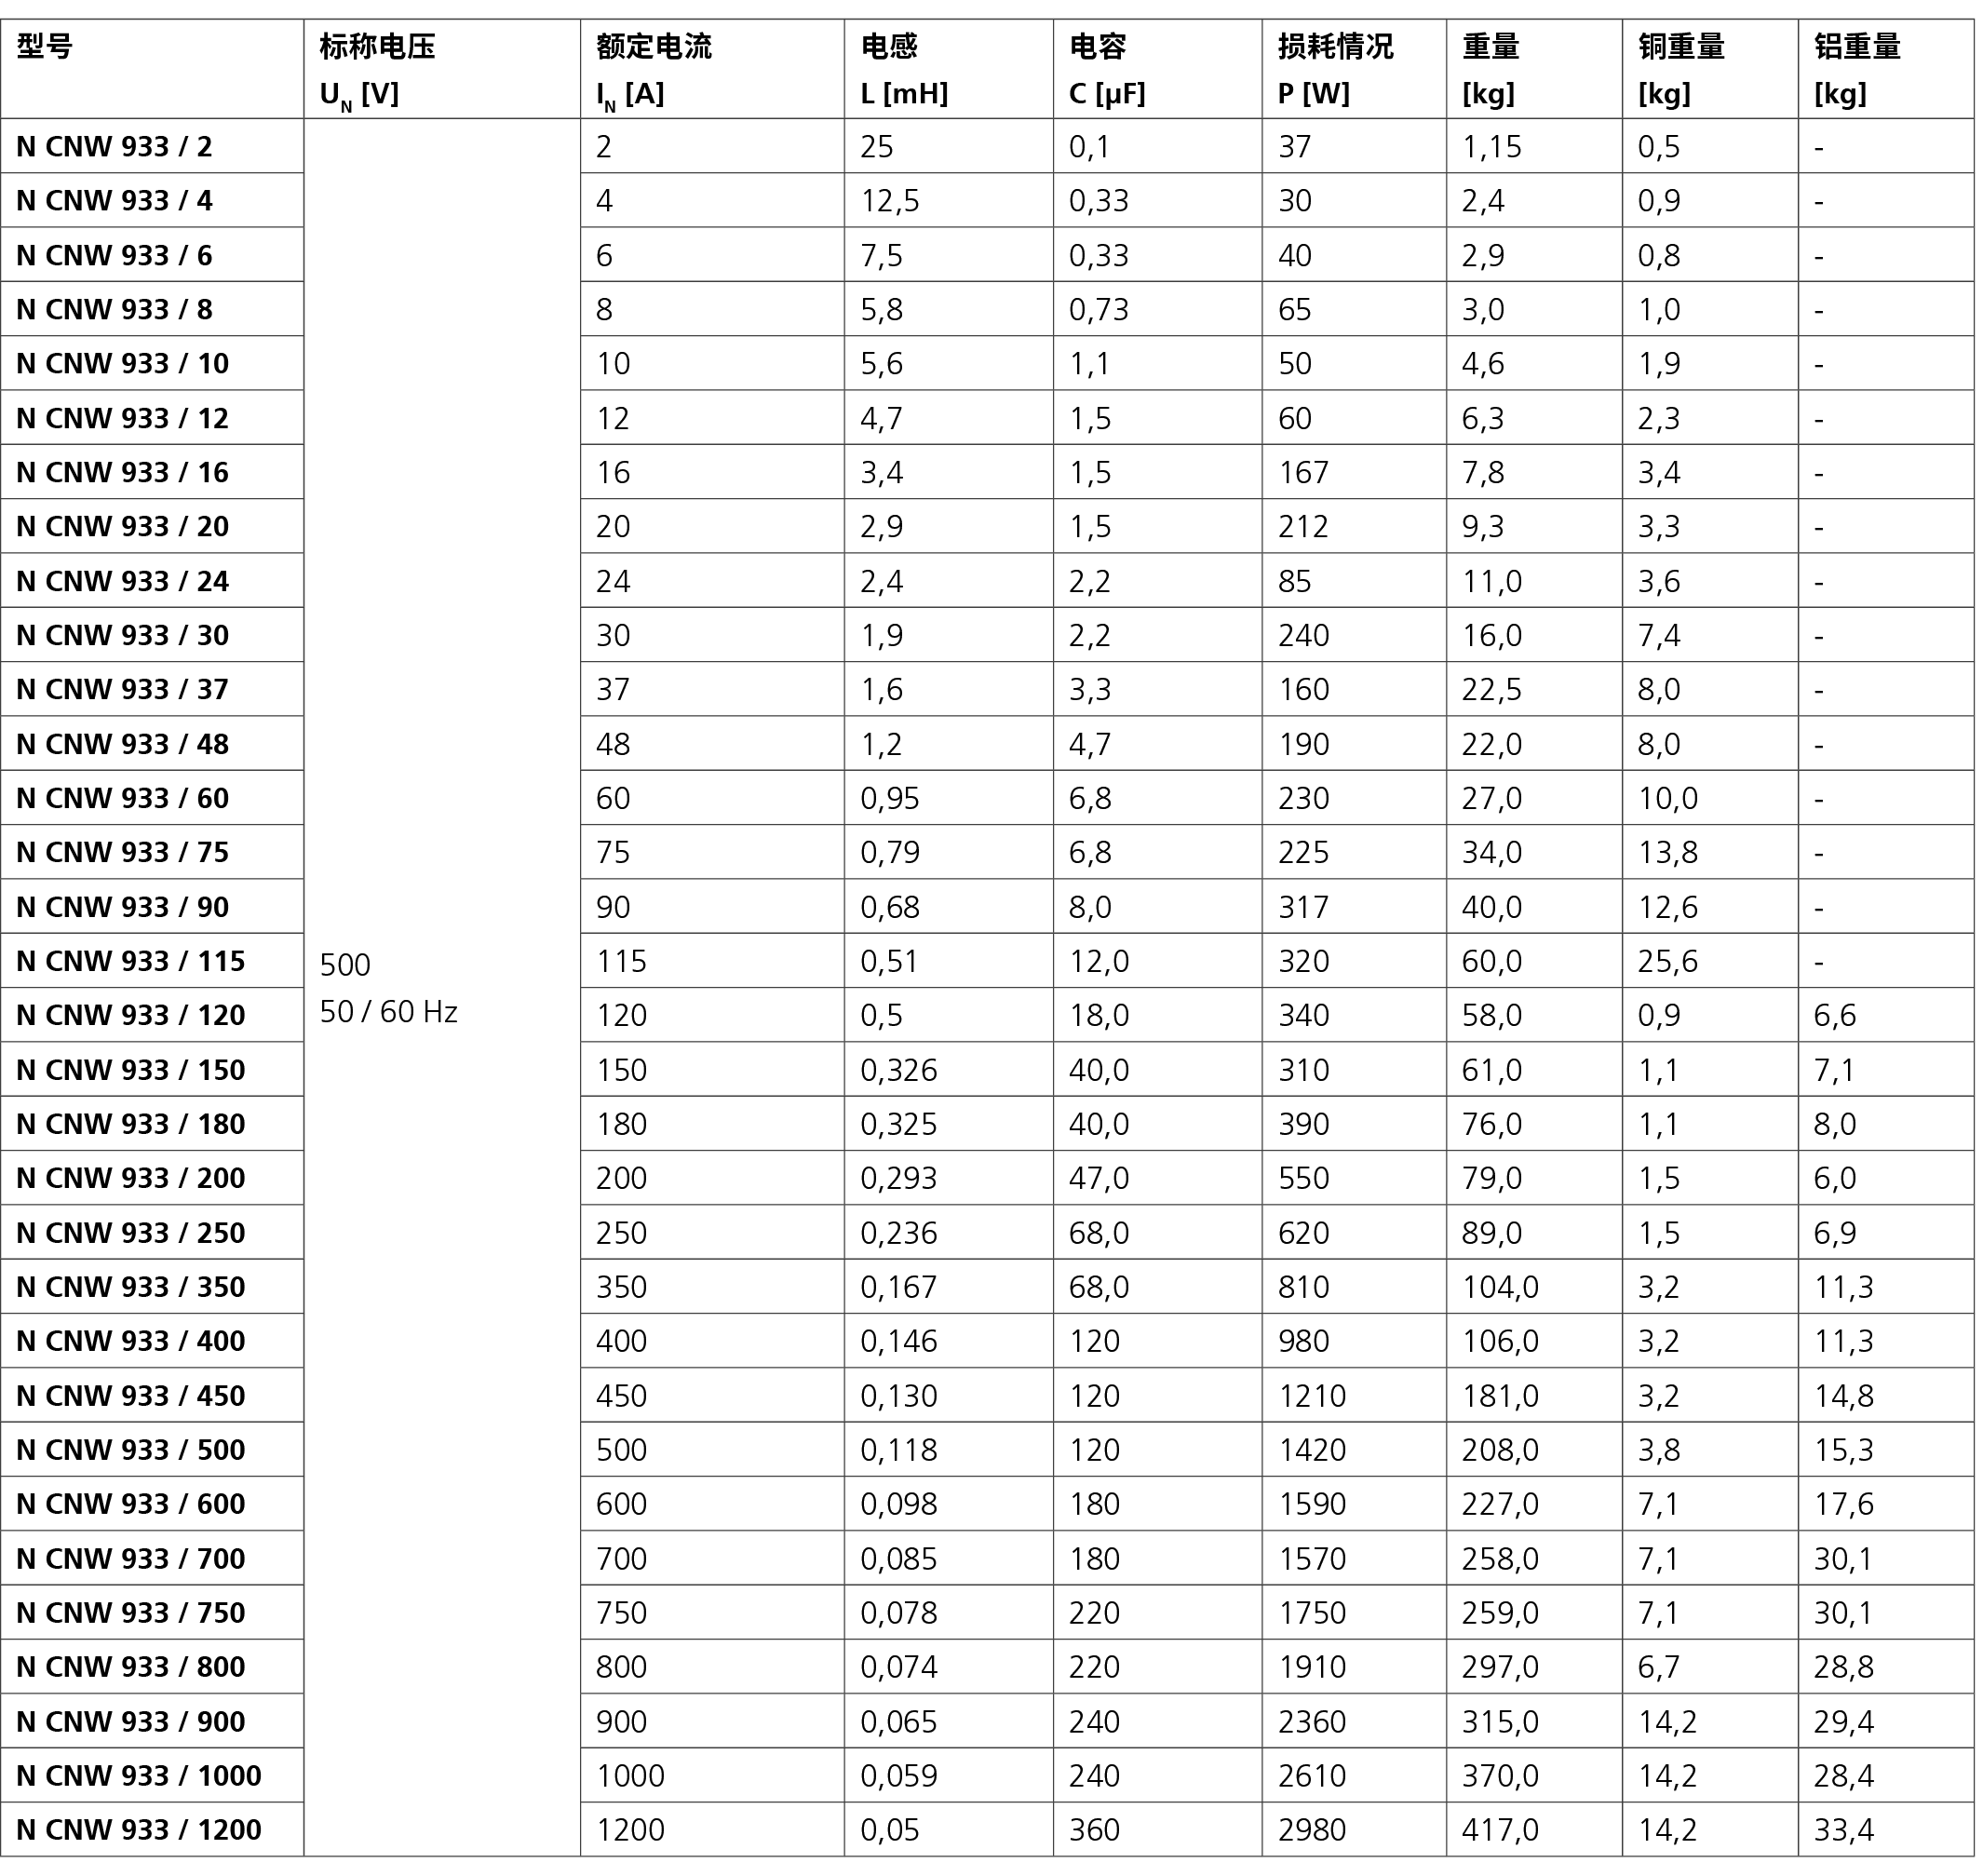Select model cell N CNW 933 / 24
The width and height of the screenshot is (1983, 1876).
152,580
